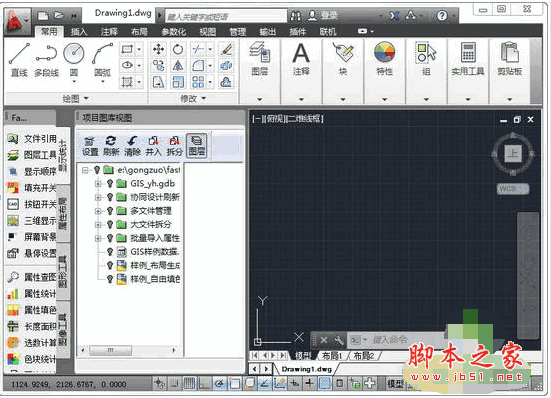The height and width of the screenshot is (398, 551).
Task: Switch to the 参数化 ribbon tab
Action: point(174,32)
